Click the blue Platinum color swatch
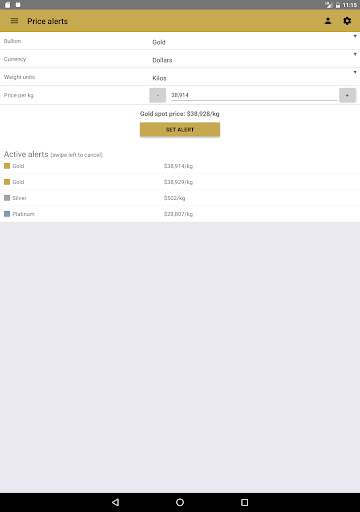Viewport: 360px width, 512px height. [x=7, y=214]
